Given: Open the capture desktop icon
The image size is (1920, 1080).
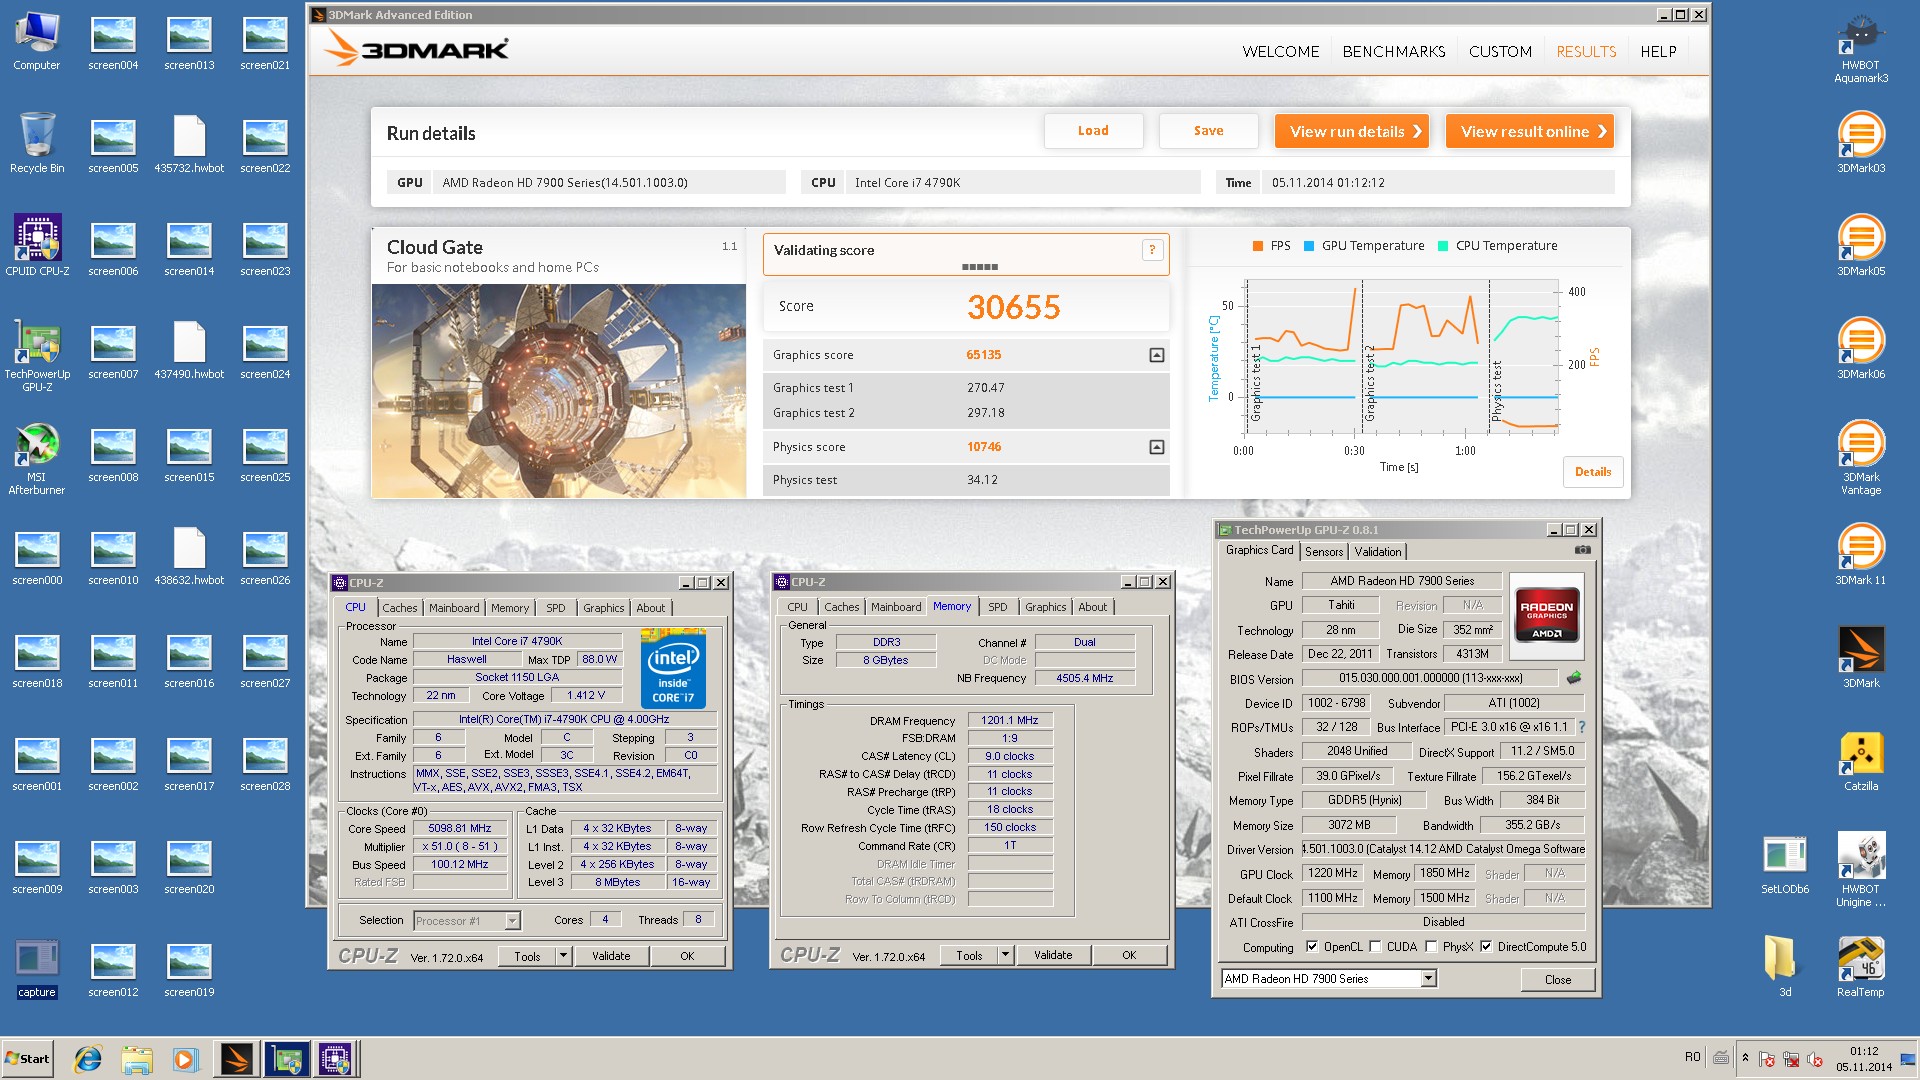Looking at the screenshot, I should 37,967.
